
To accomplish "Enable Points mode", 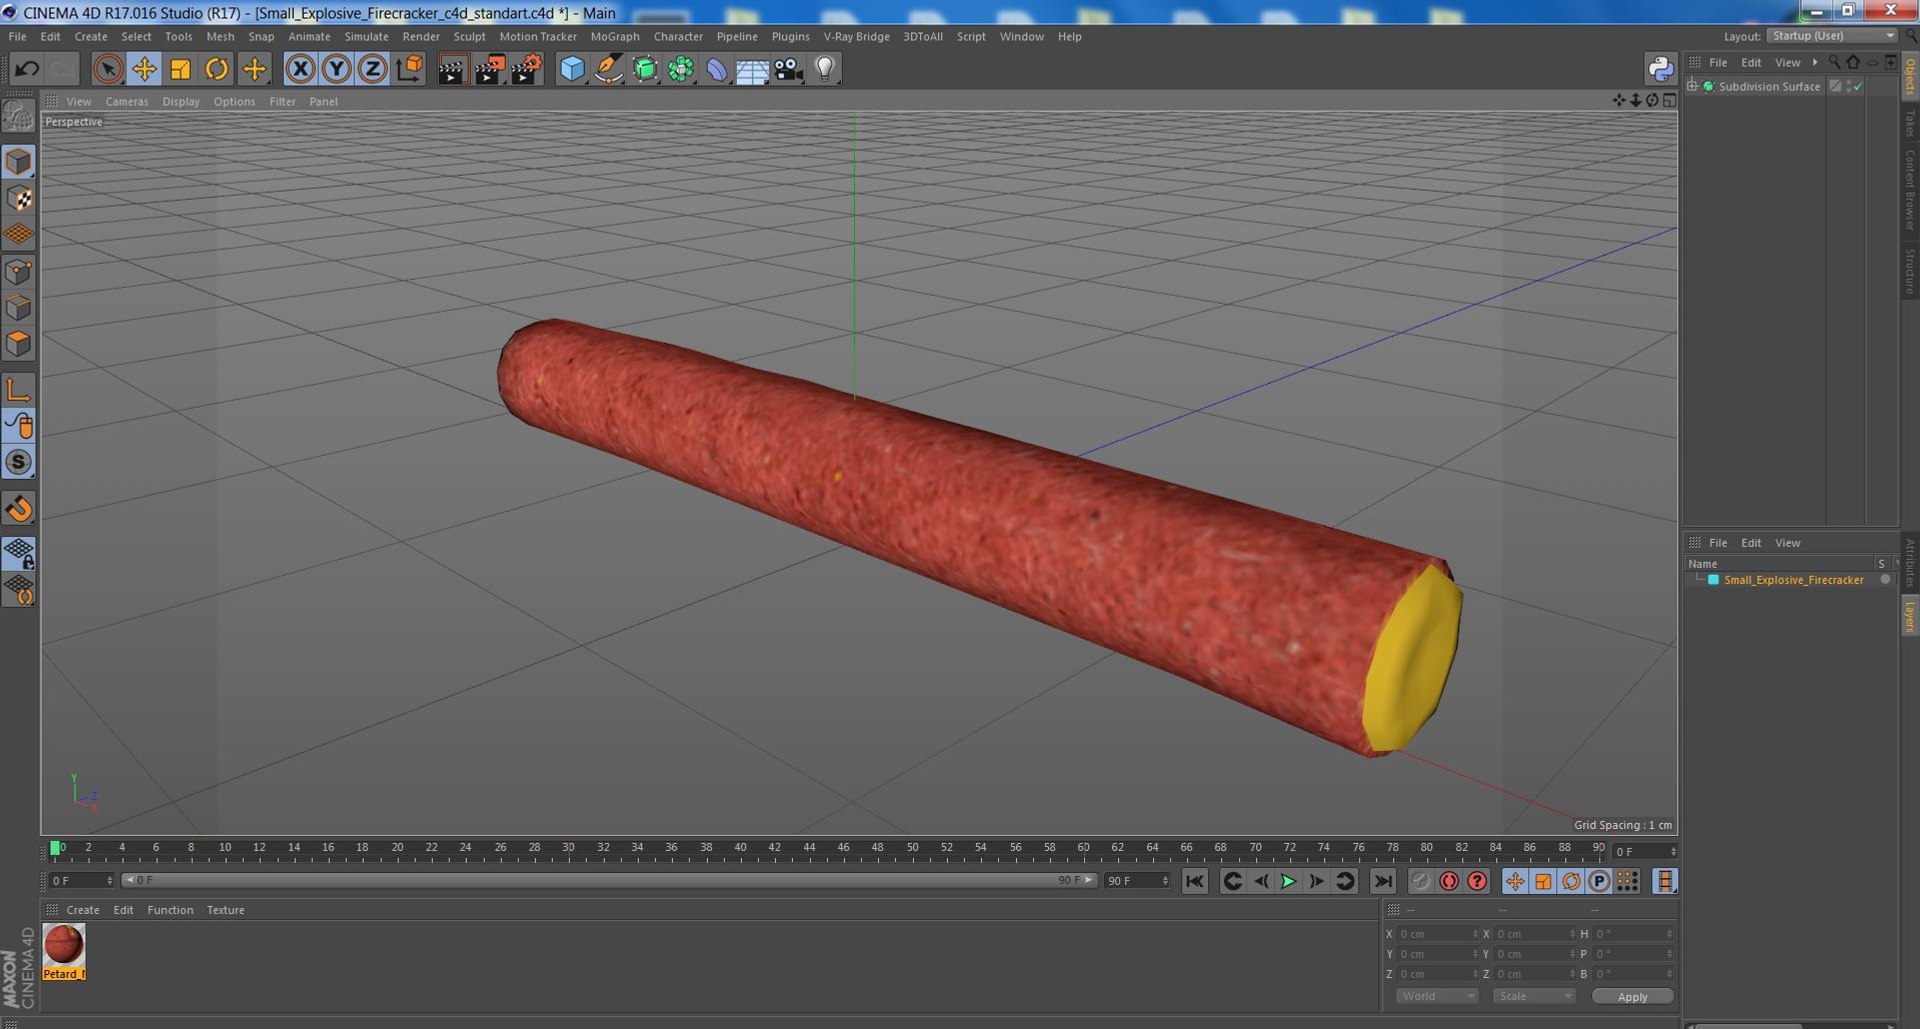I will point(19,271).
